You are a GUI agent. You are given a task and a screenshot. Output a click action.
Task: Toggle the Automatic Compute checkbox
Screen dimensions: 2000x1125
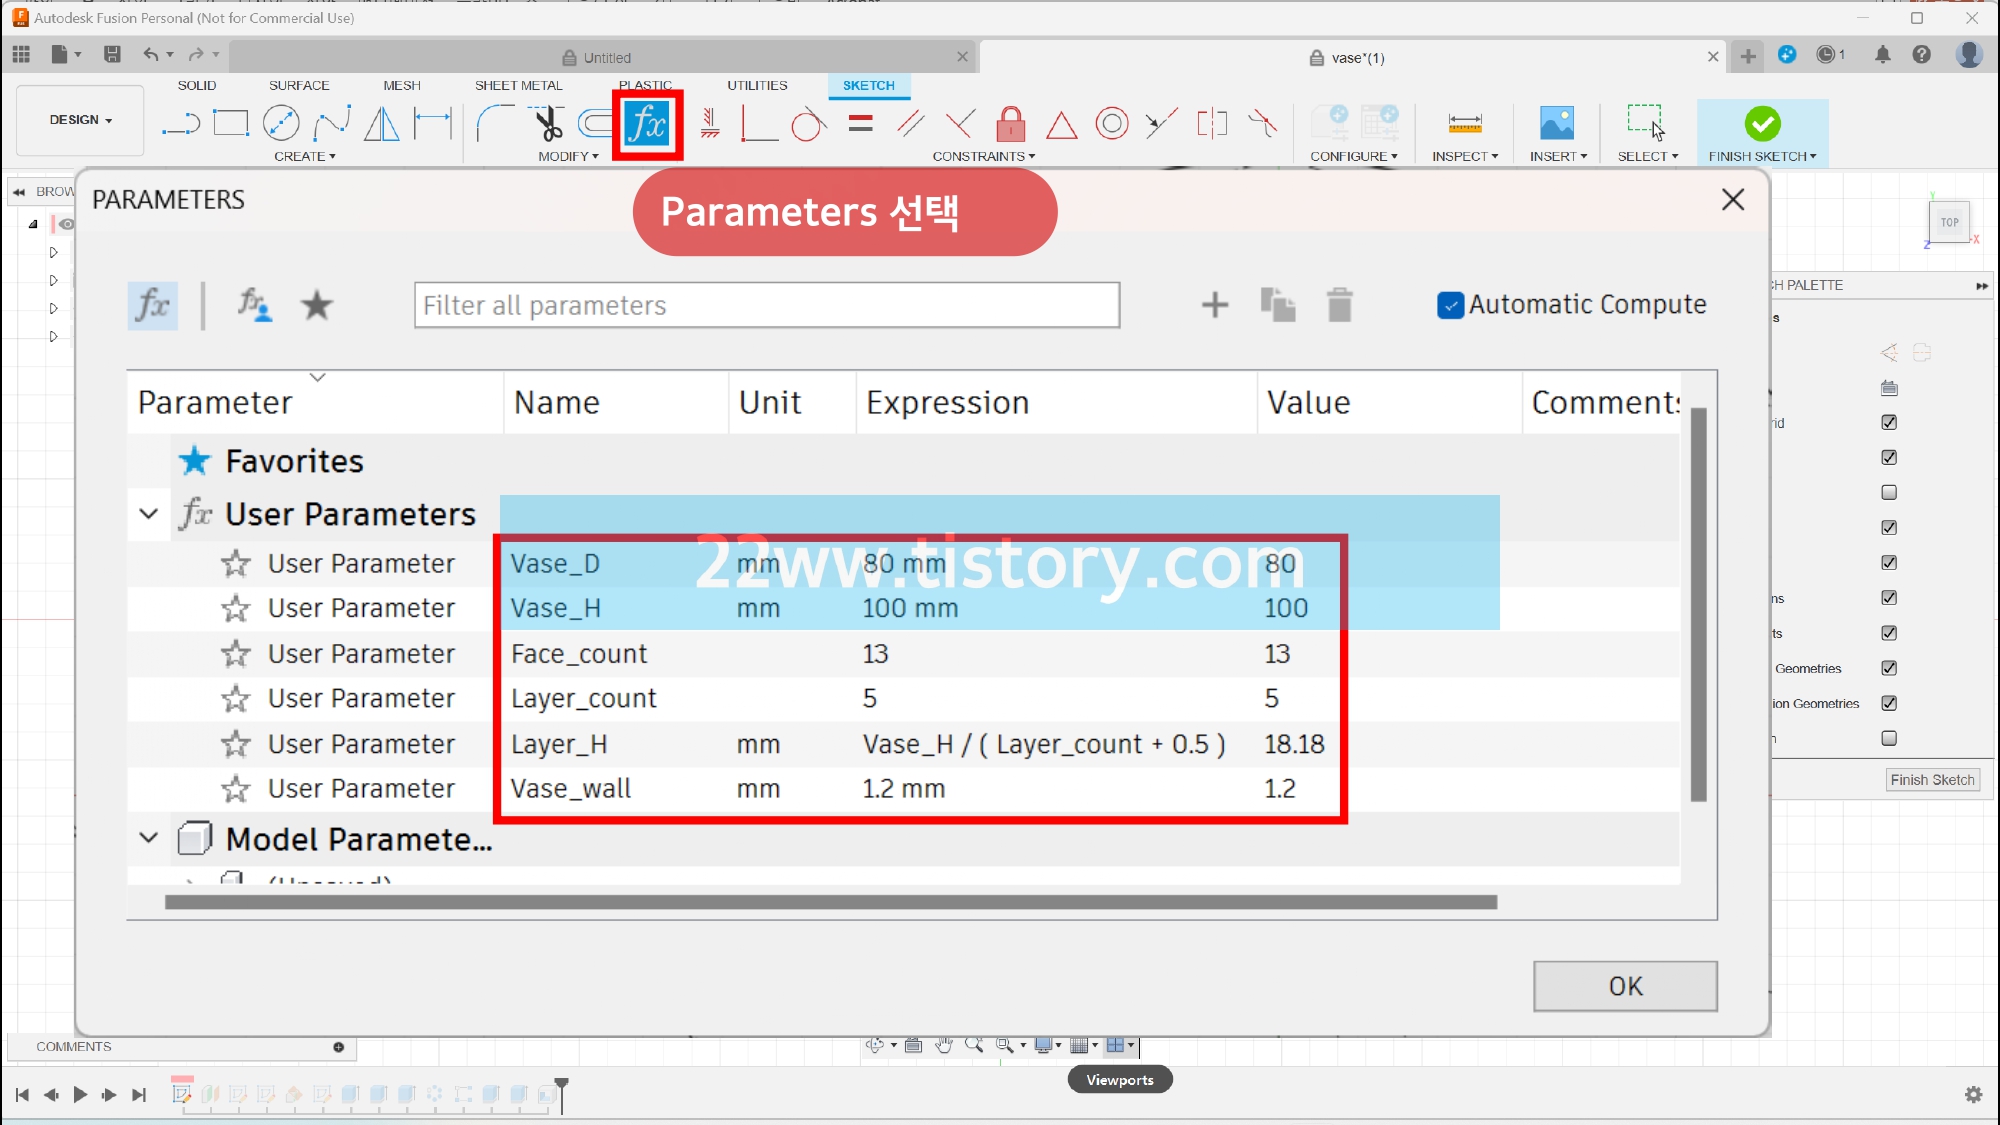1450,305
